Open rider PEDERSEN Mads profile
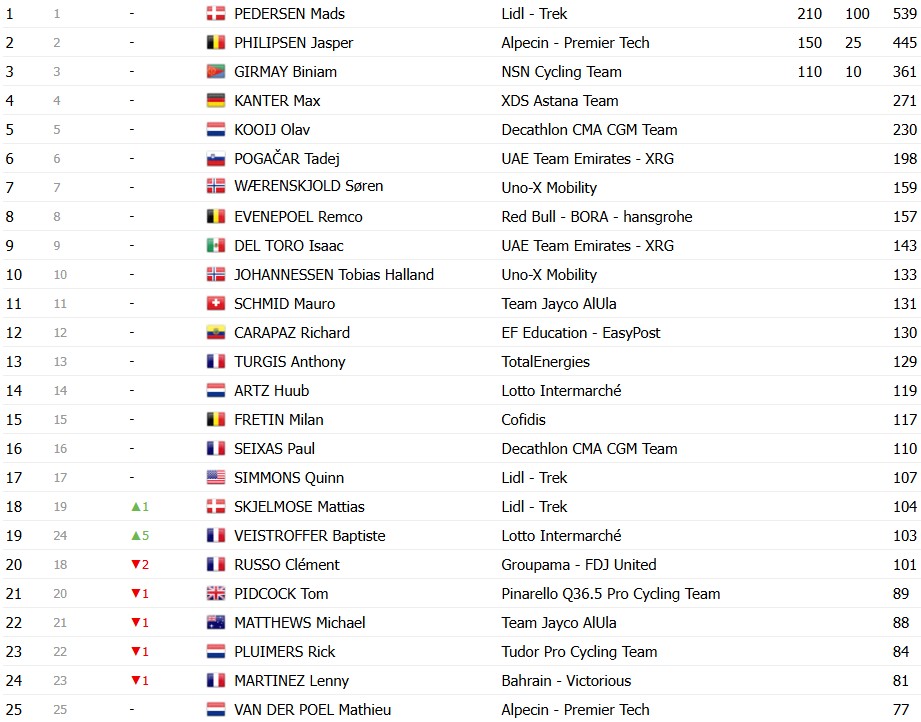 click(290, 14)
